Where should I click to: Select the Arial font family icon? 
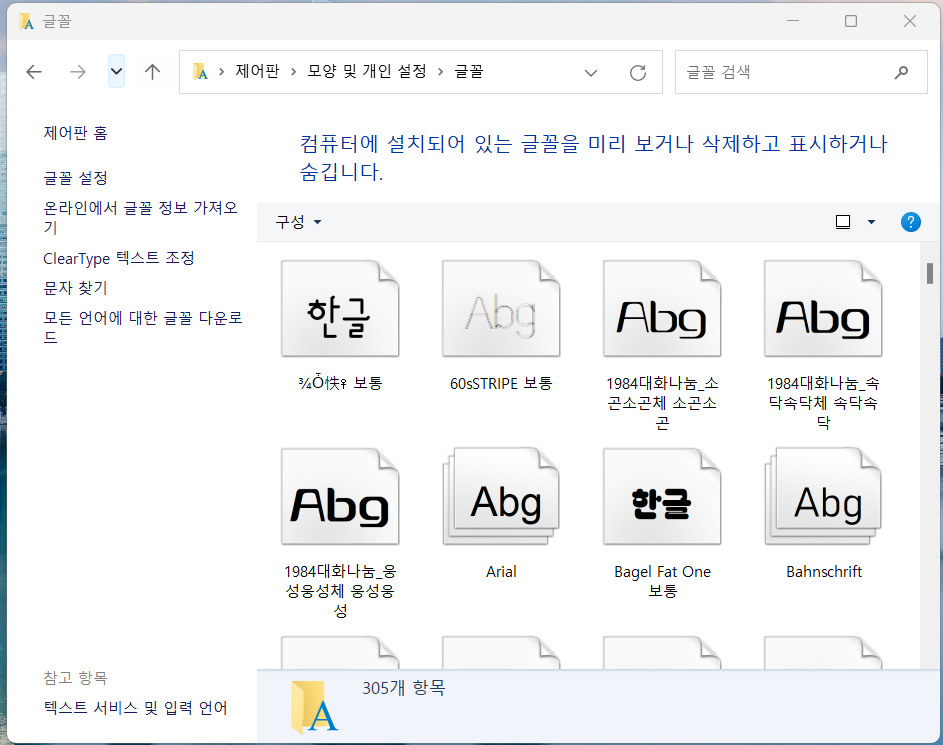501,497
